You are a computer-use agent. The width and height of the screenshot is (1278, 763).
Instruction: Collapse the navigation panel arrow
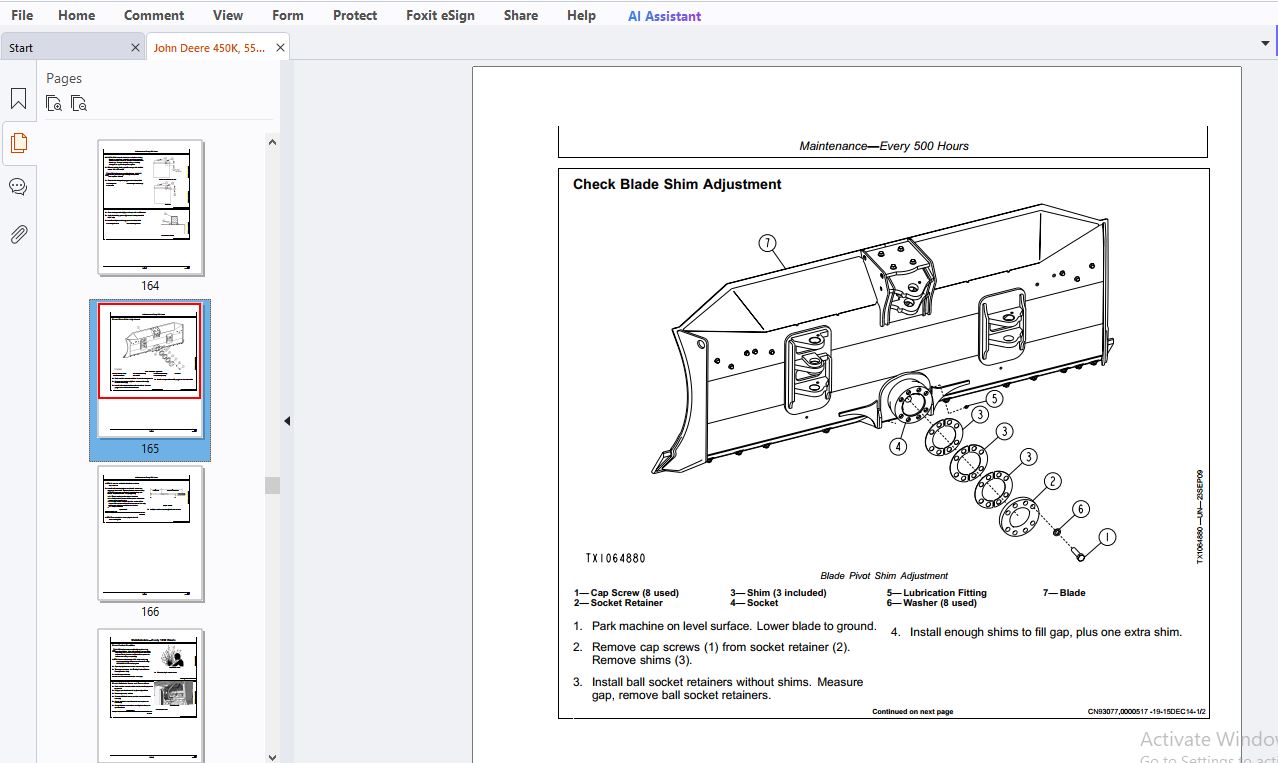point(287,421)
